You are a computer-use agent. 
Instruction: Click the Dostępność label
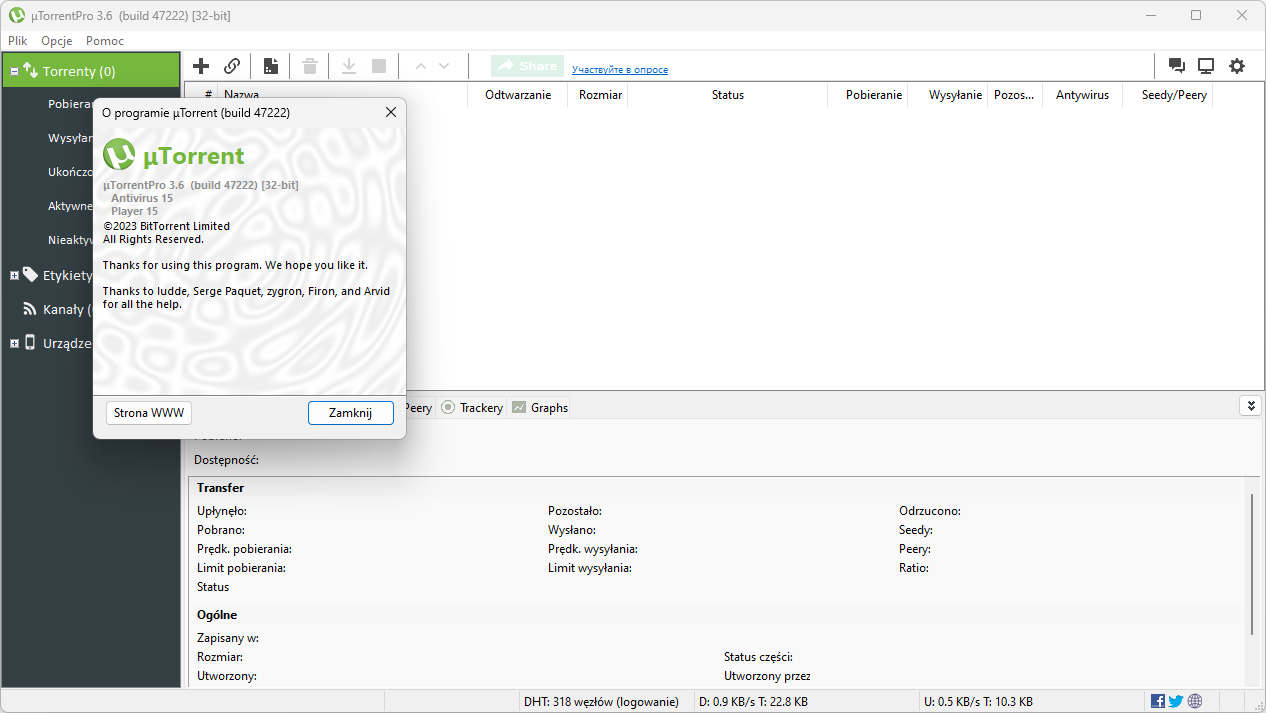226,460
